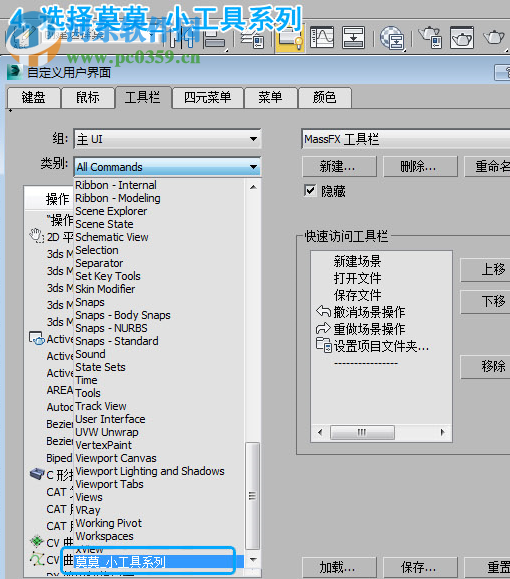Click the ActiveShade teapot icon in the action list
The image size is (510, 579).
[x=37, y=338]
